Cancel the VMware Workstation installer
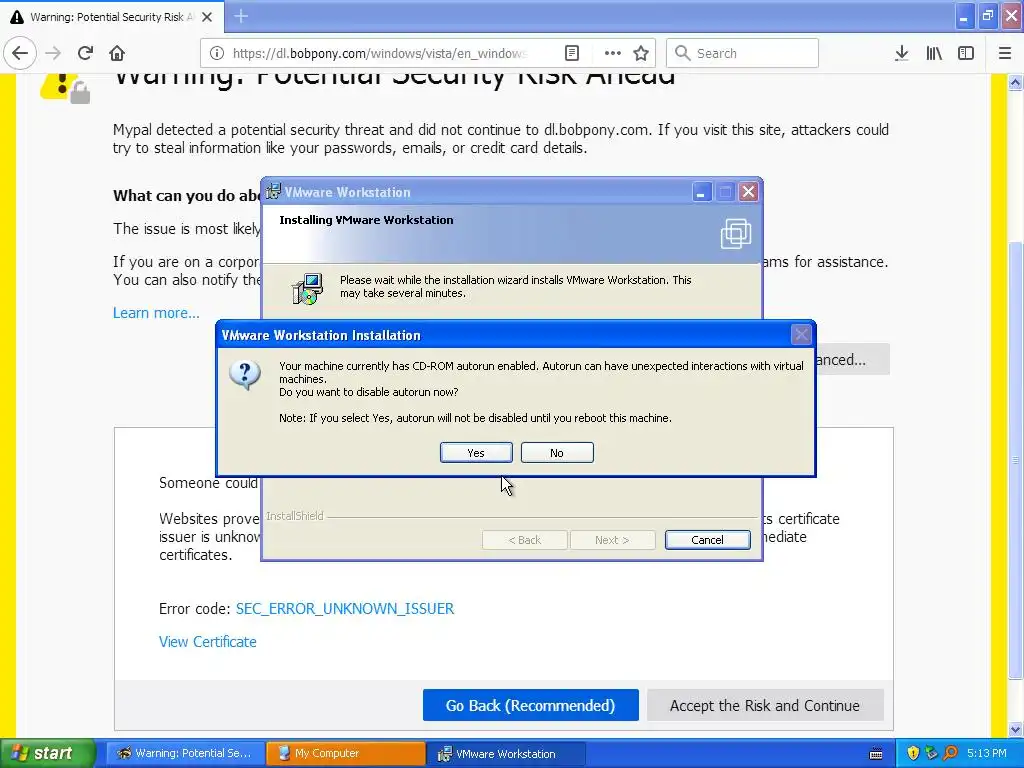Viewport: 1024px width, 768px height. point(707,540)
